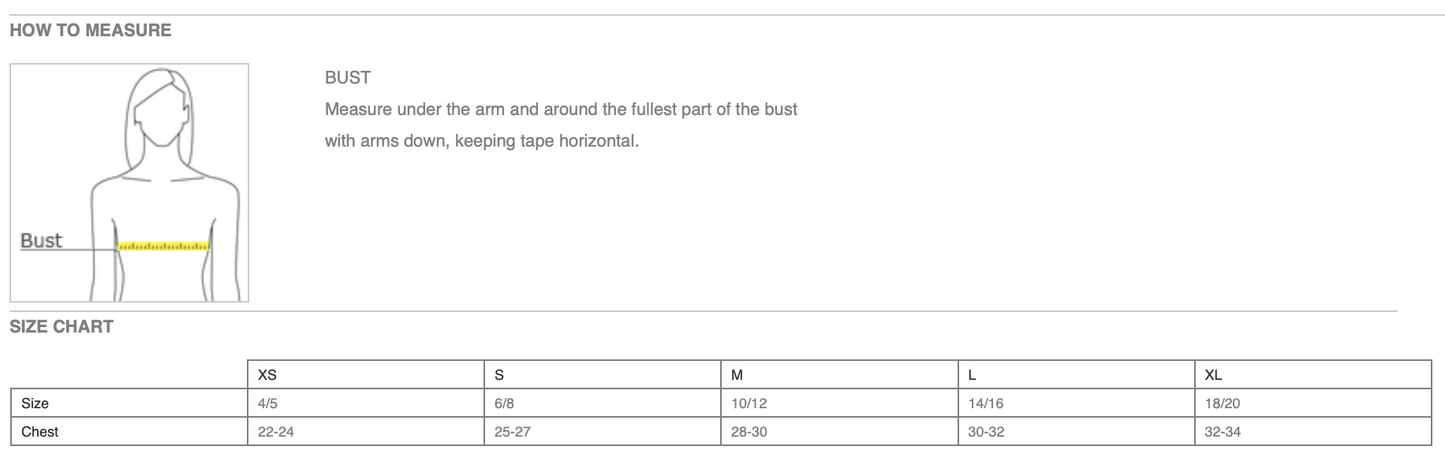Select the XL column header
The height and width of the screenshot is (476, 1445).
tap(1213, 375)
